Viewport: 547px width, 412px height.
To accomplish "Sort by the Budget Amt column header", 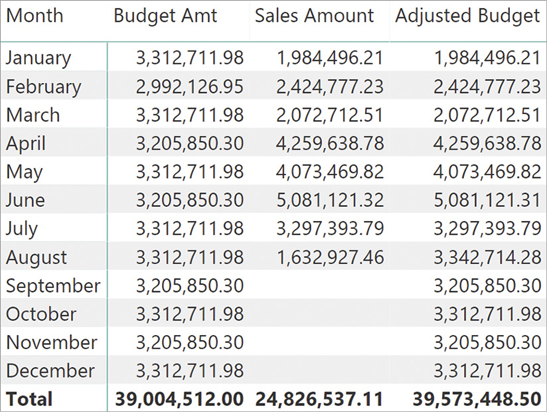I will click(165, 17).
